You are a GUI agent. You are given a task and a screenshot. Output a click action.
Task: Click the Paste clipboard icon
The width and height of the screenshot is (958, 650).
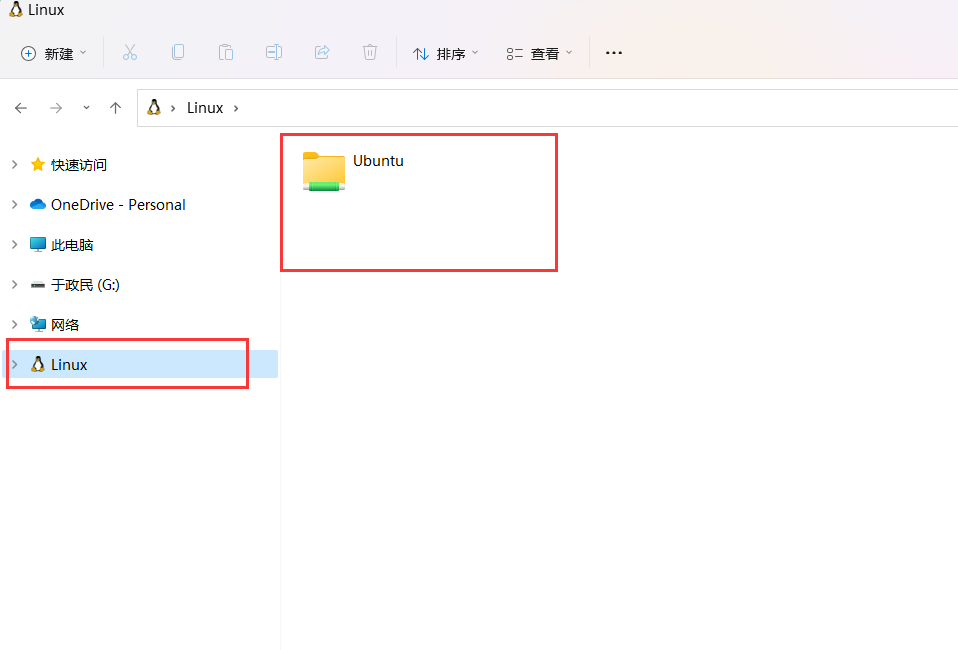click(225, 53)
